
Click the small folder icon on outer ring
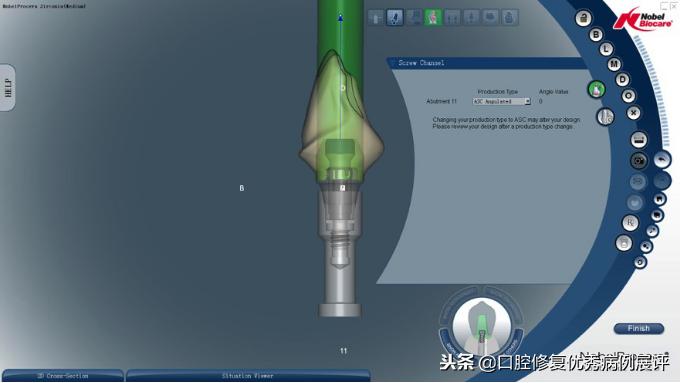tap(657, 215)
